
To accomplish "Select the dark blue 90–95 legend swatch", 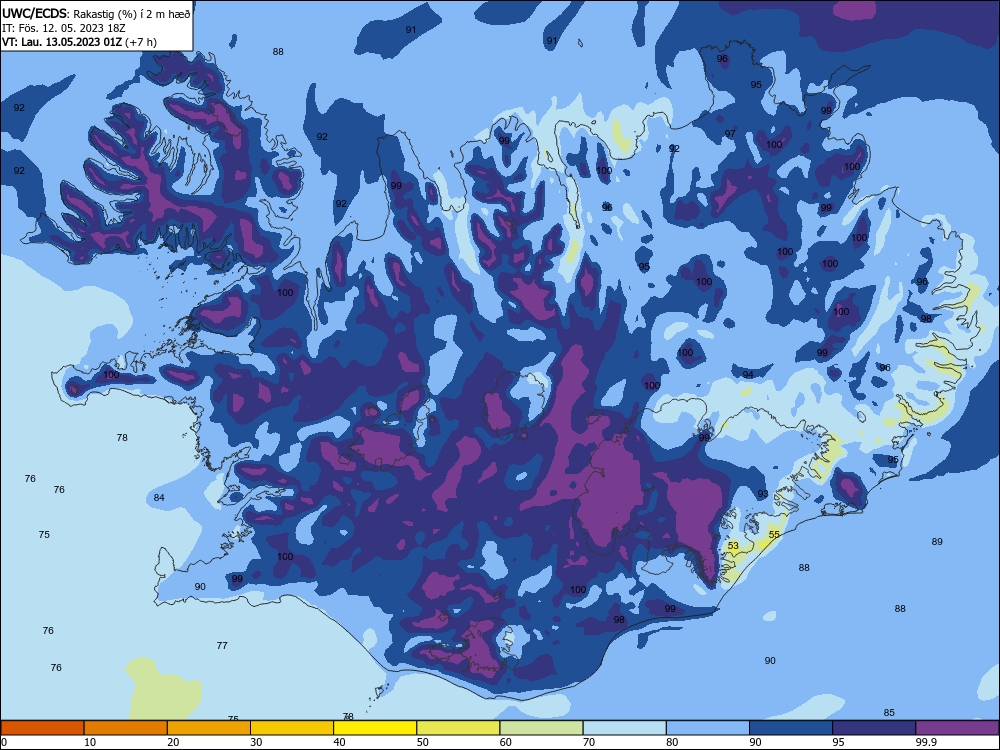I will tap(791, 728).
